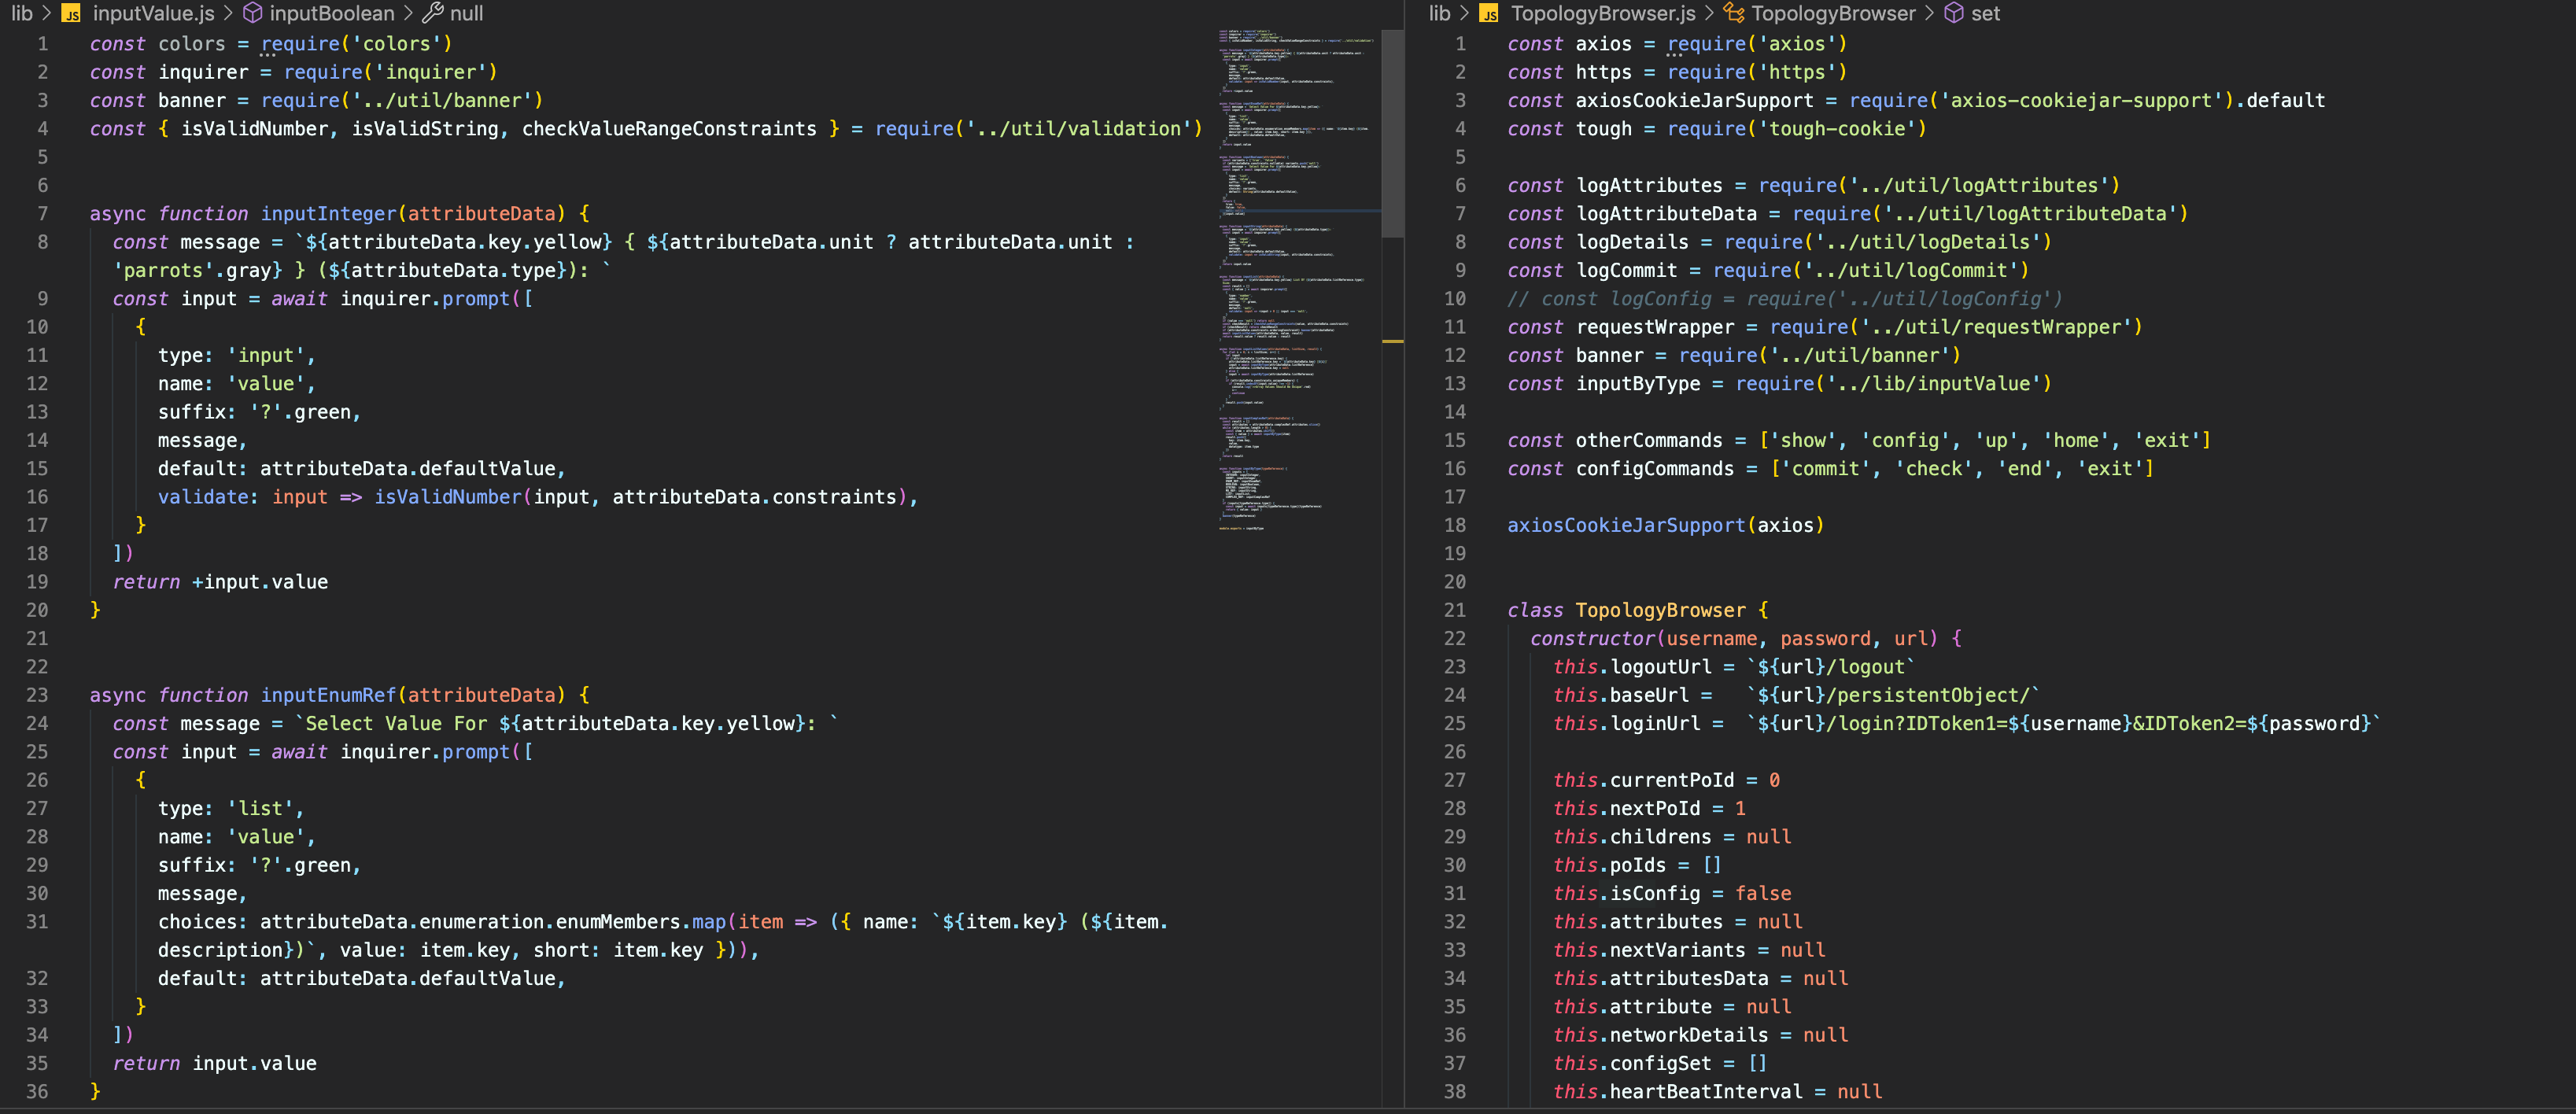Expand chevron after TopologyBrowser class breadcrumb

[1929, 14]
